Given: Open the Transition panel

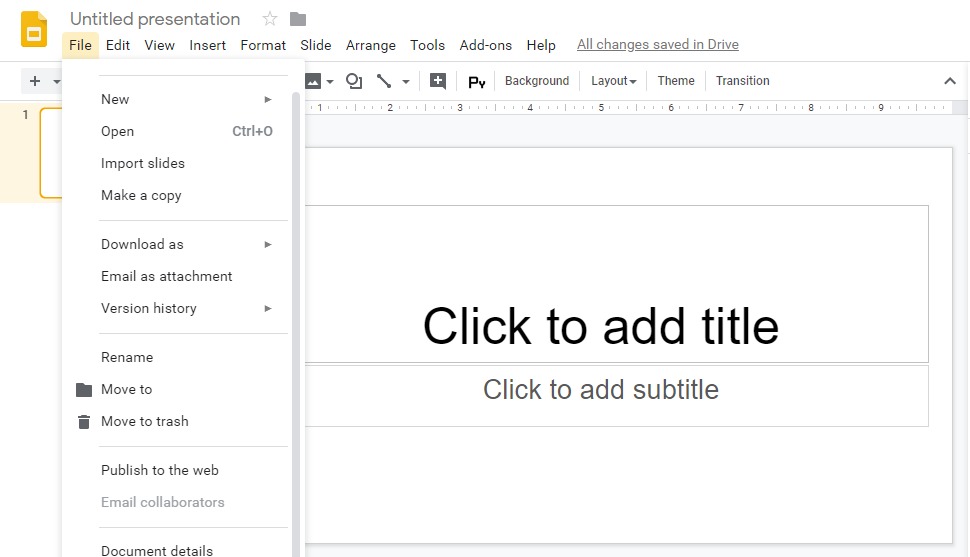Looking at the screenshot, I should tap(743, 80).
